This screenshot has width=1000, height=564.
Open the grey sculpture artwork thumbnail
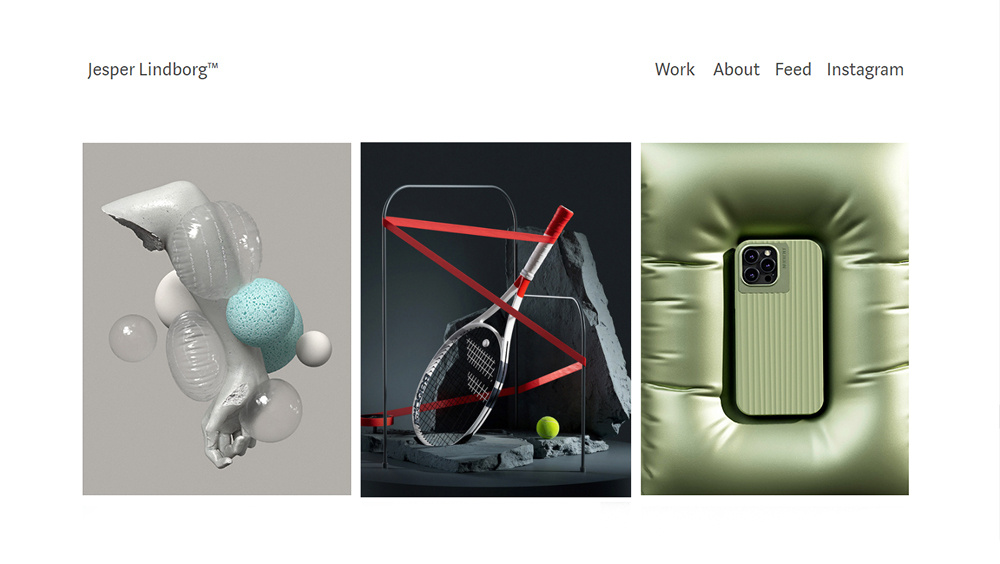pos(217,319)
